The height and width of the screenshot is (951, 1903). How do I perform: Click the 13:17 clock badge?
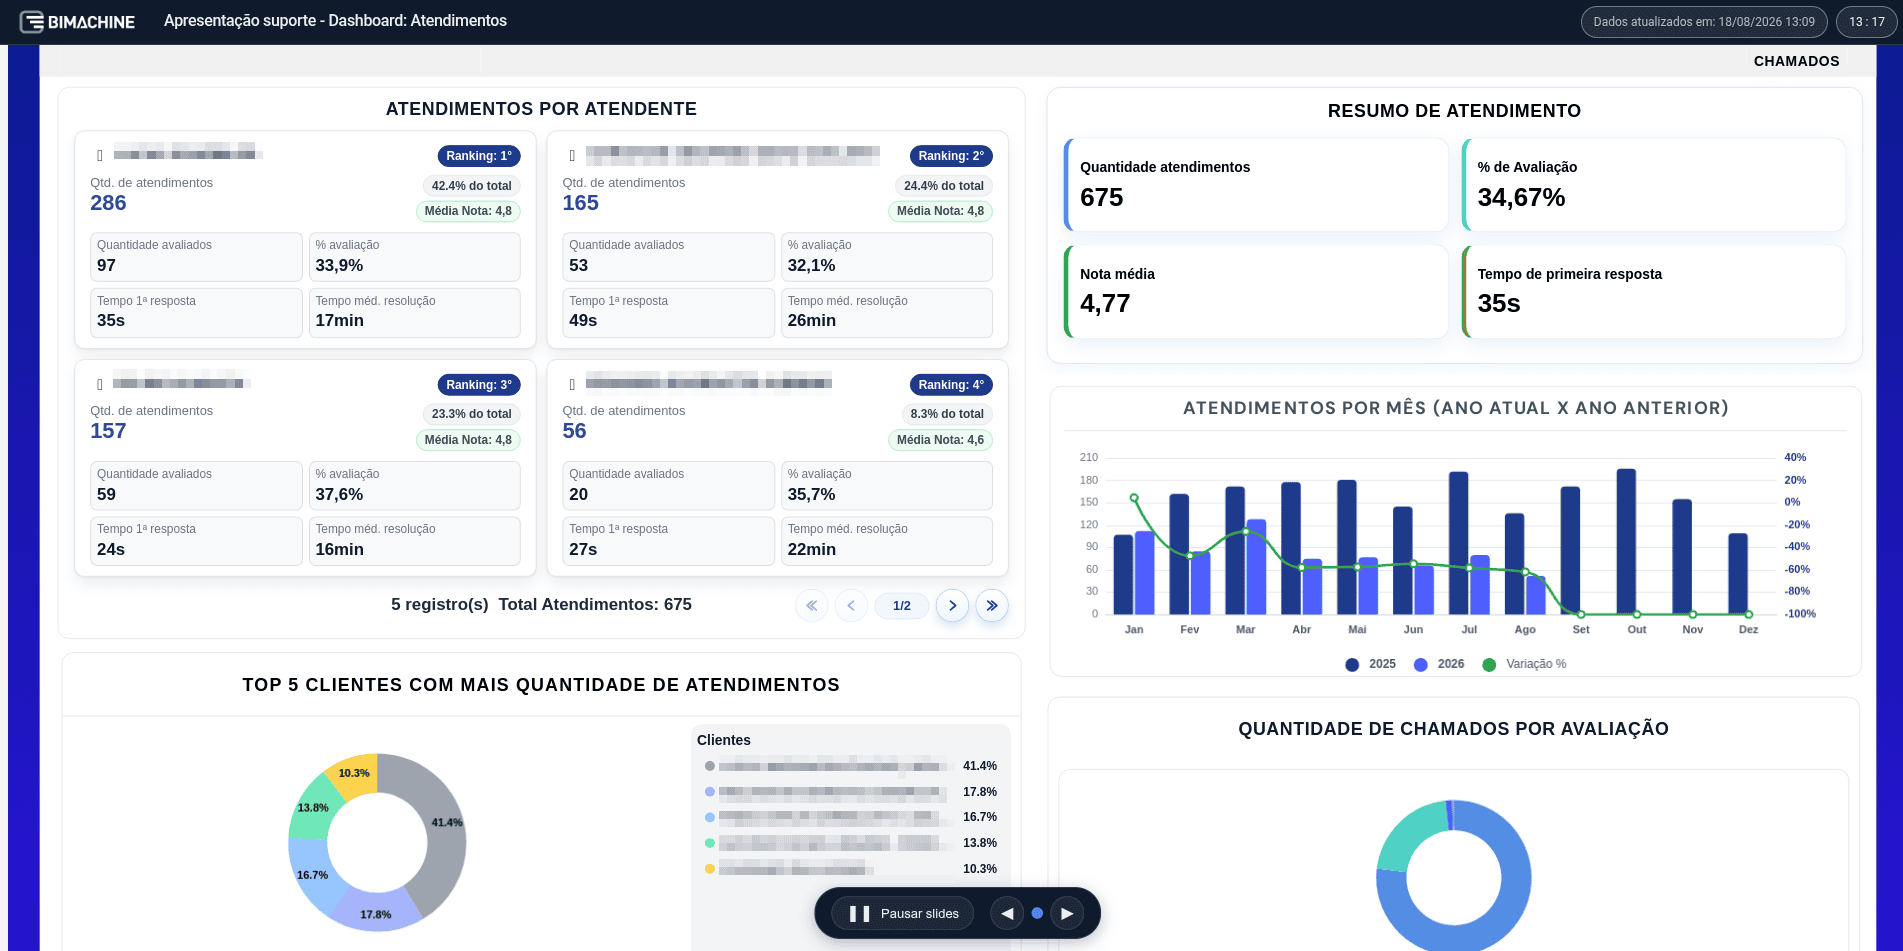click(1866, 22)
